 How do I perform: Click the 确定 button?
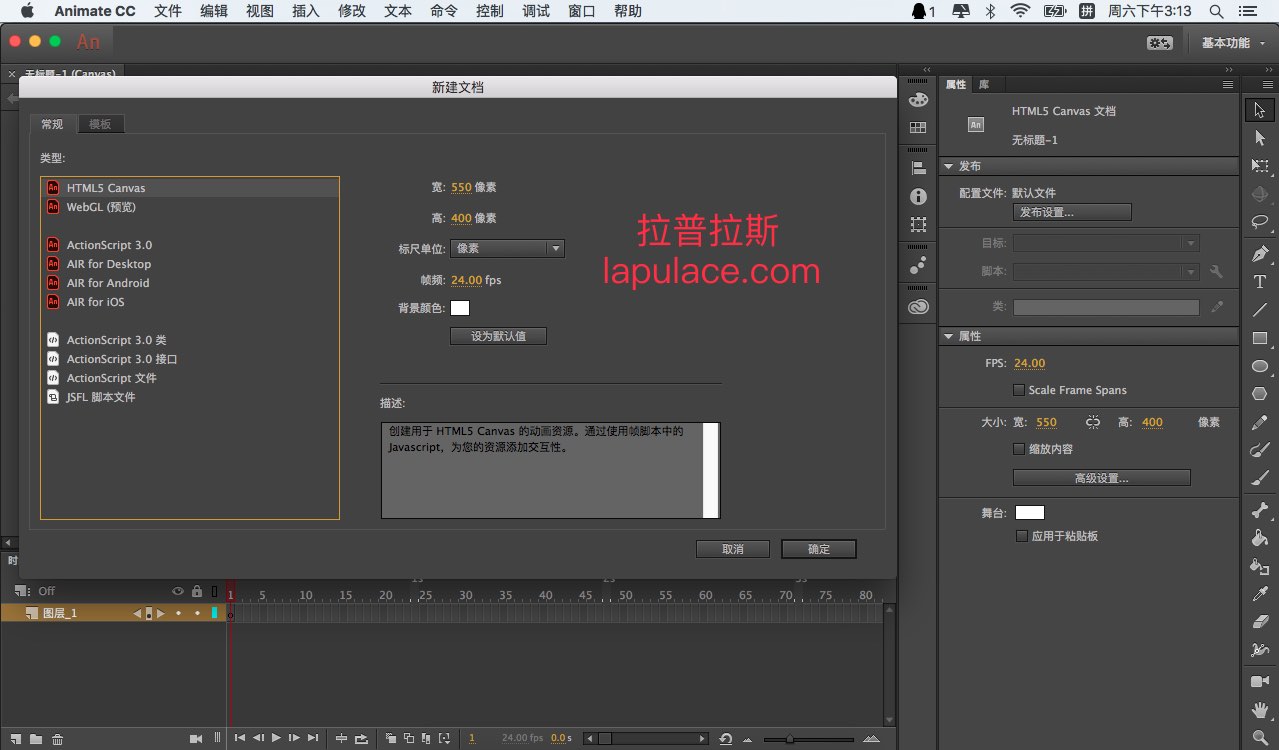818,549
